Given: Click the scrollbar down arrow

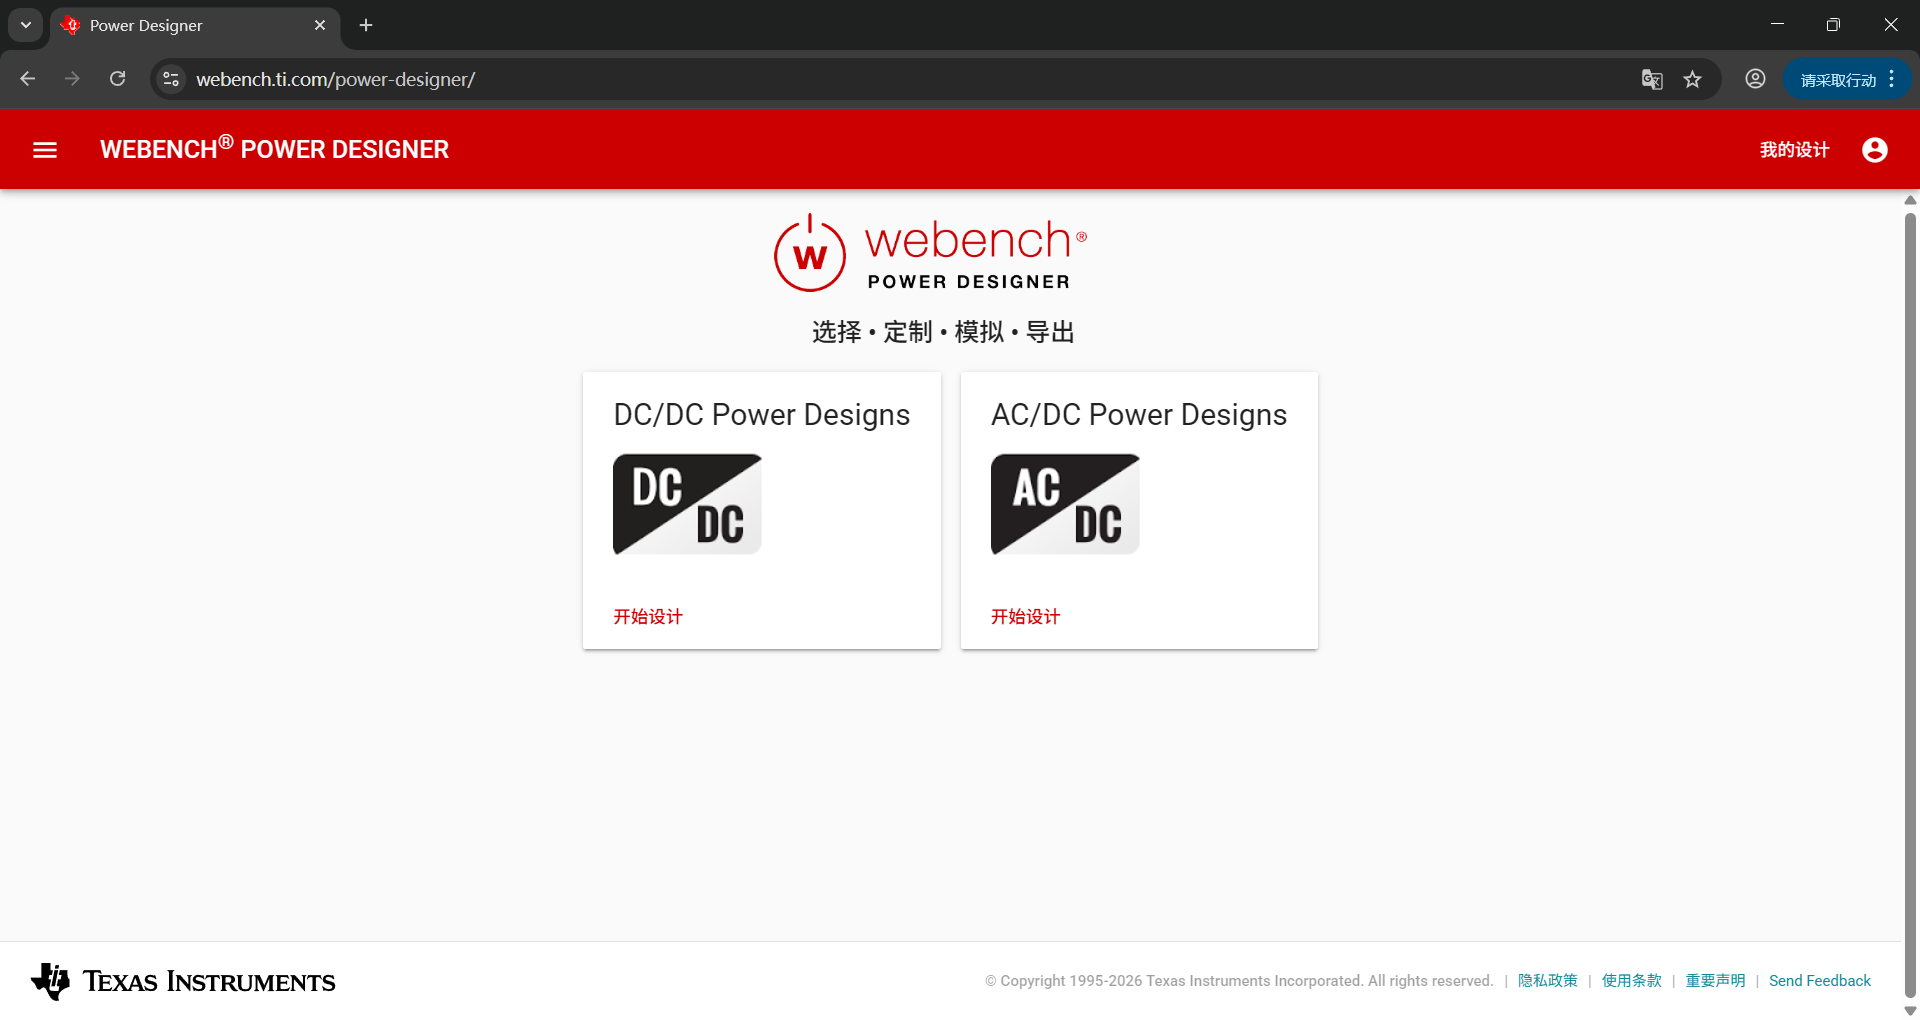Looking at the screenshot, I should [x=1910, y=1011].
